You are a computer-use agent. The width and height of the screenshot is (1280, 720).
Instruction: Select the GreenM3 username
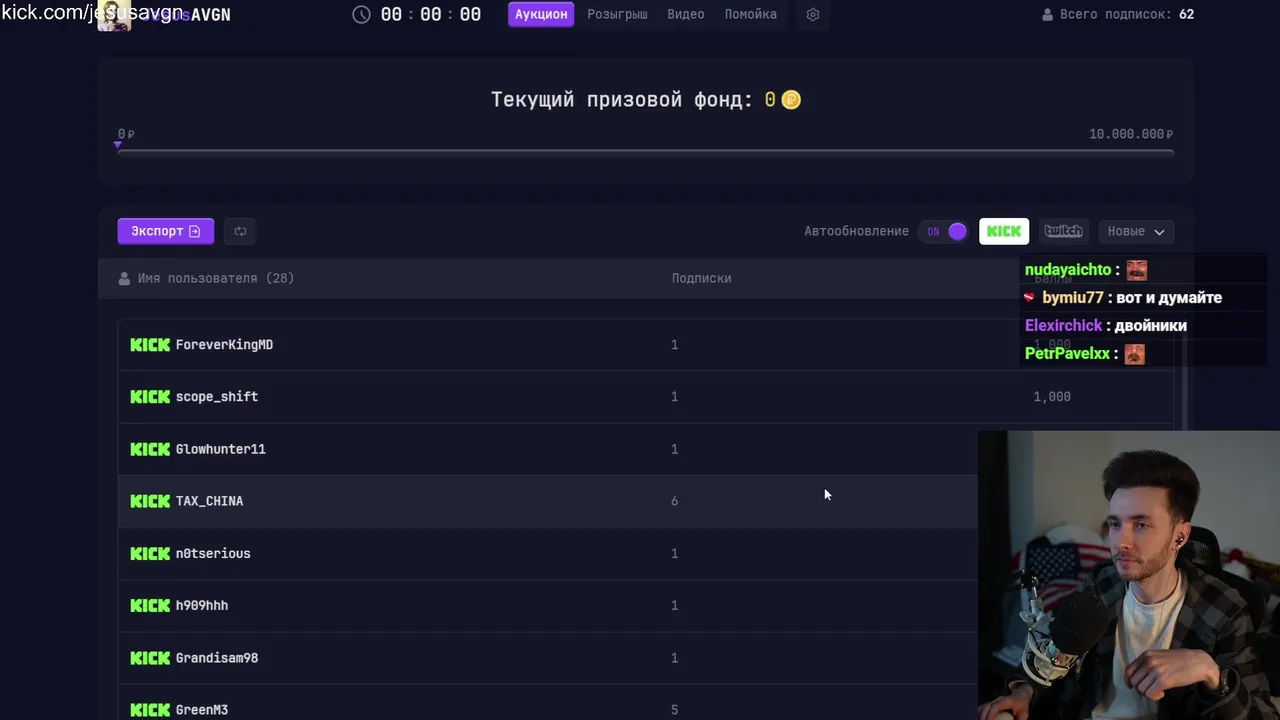pyautogui.click(x=202, y=709)
